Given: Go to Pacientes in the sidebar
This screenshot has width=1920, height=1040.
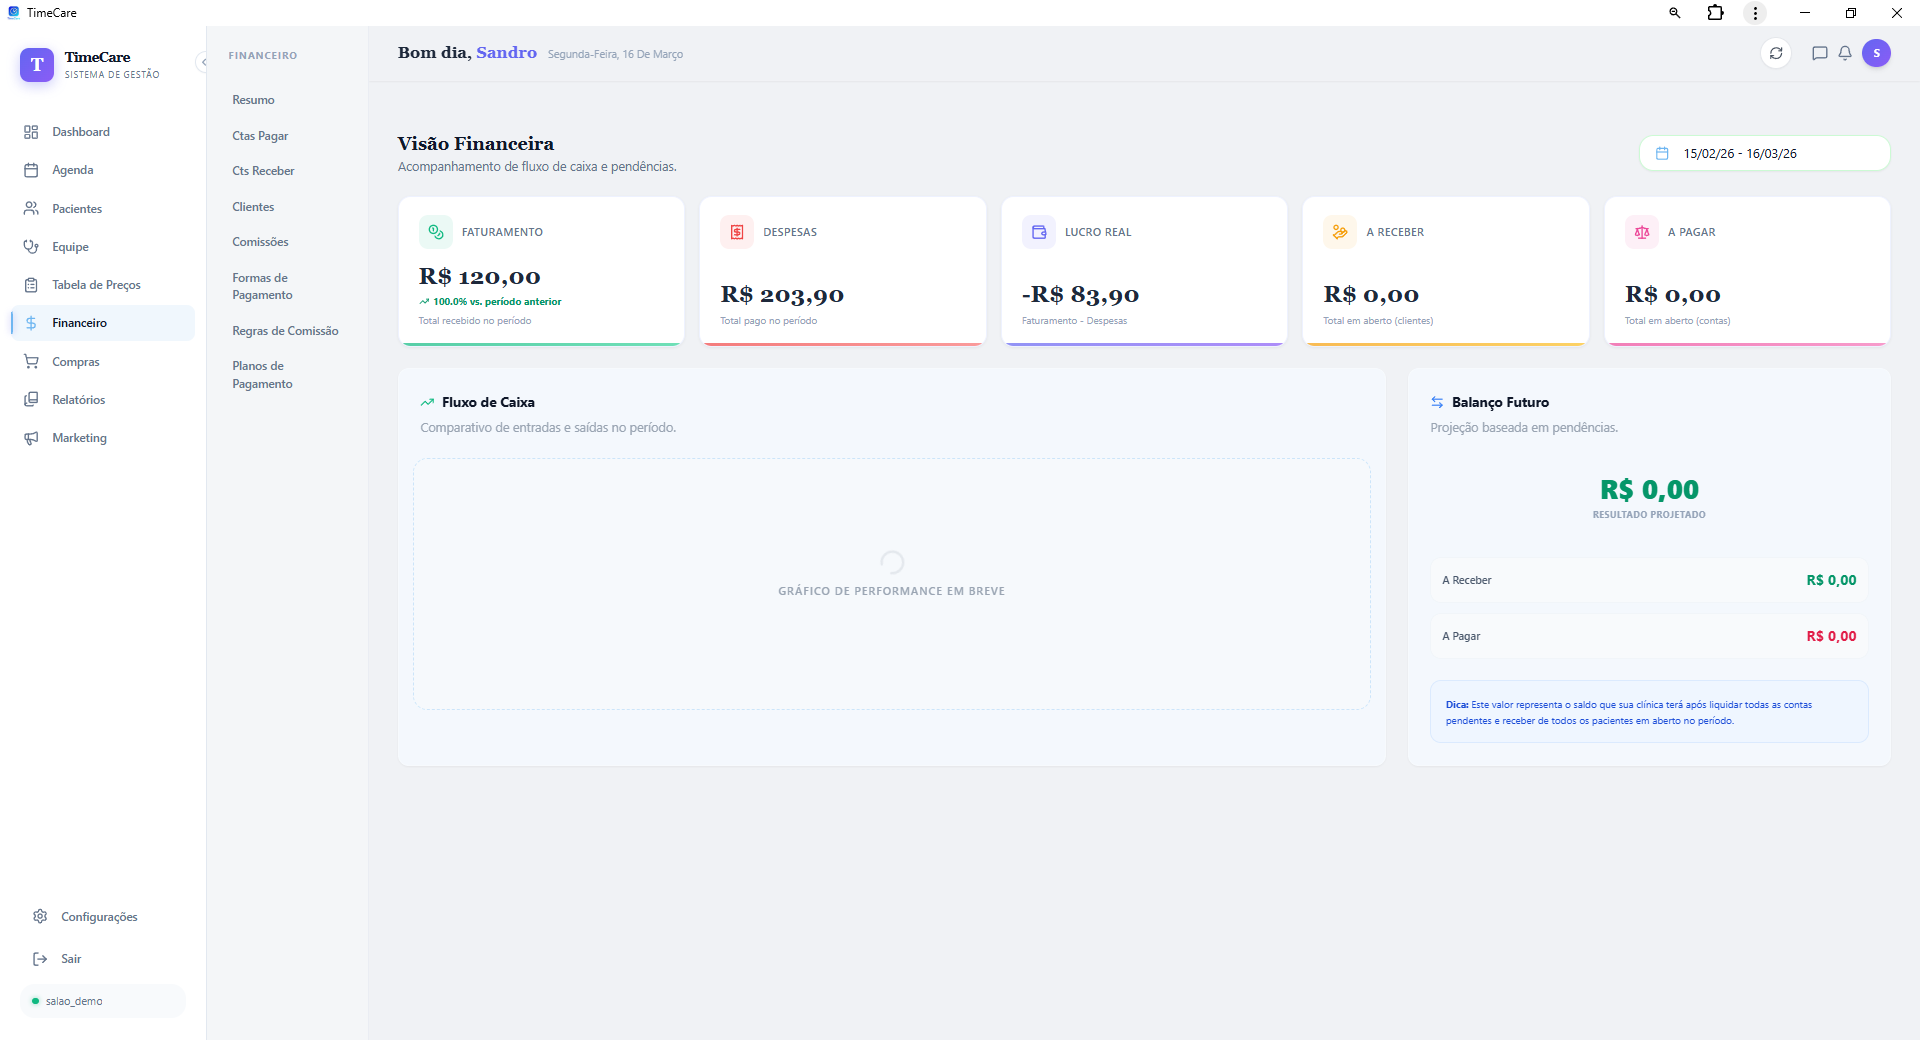Looking at the screenshot, I should point(77,209).
